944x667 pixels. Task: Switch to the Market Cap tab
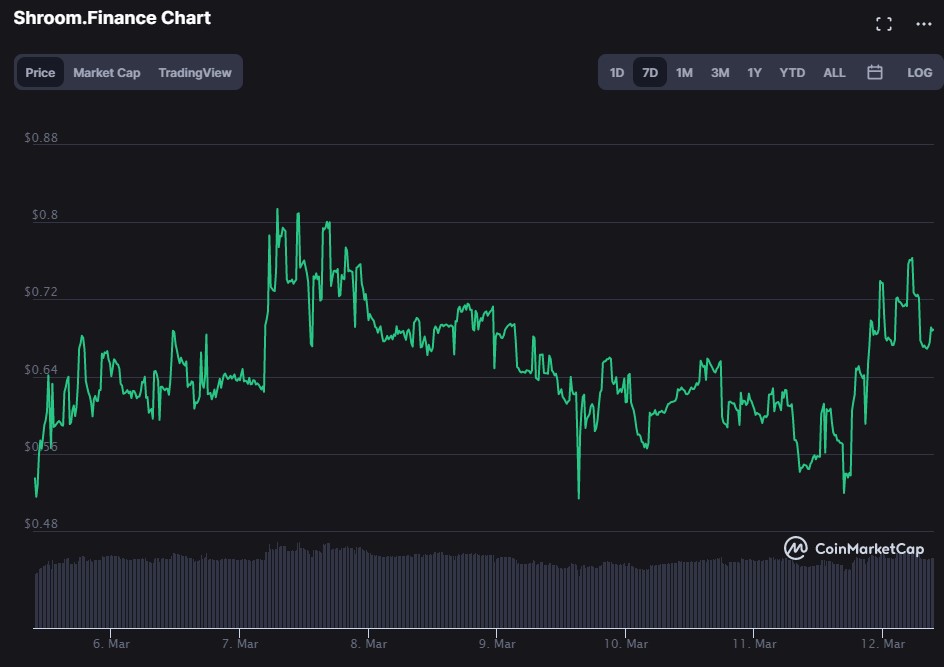107,73
